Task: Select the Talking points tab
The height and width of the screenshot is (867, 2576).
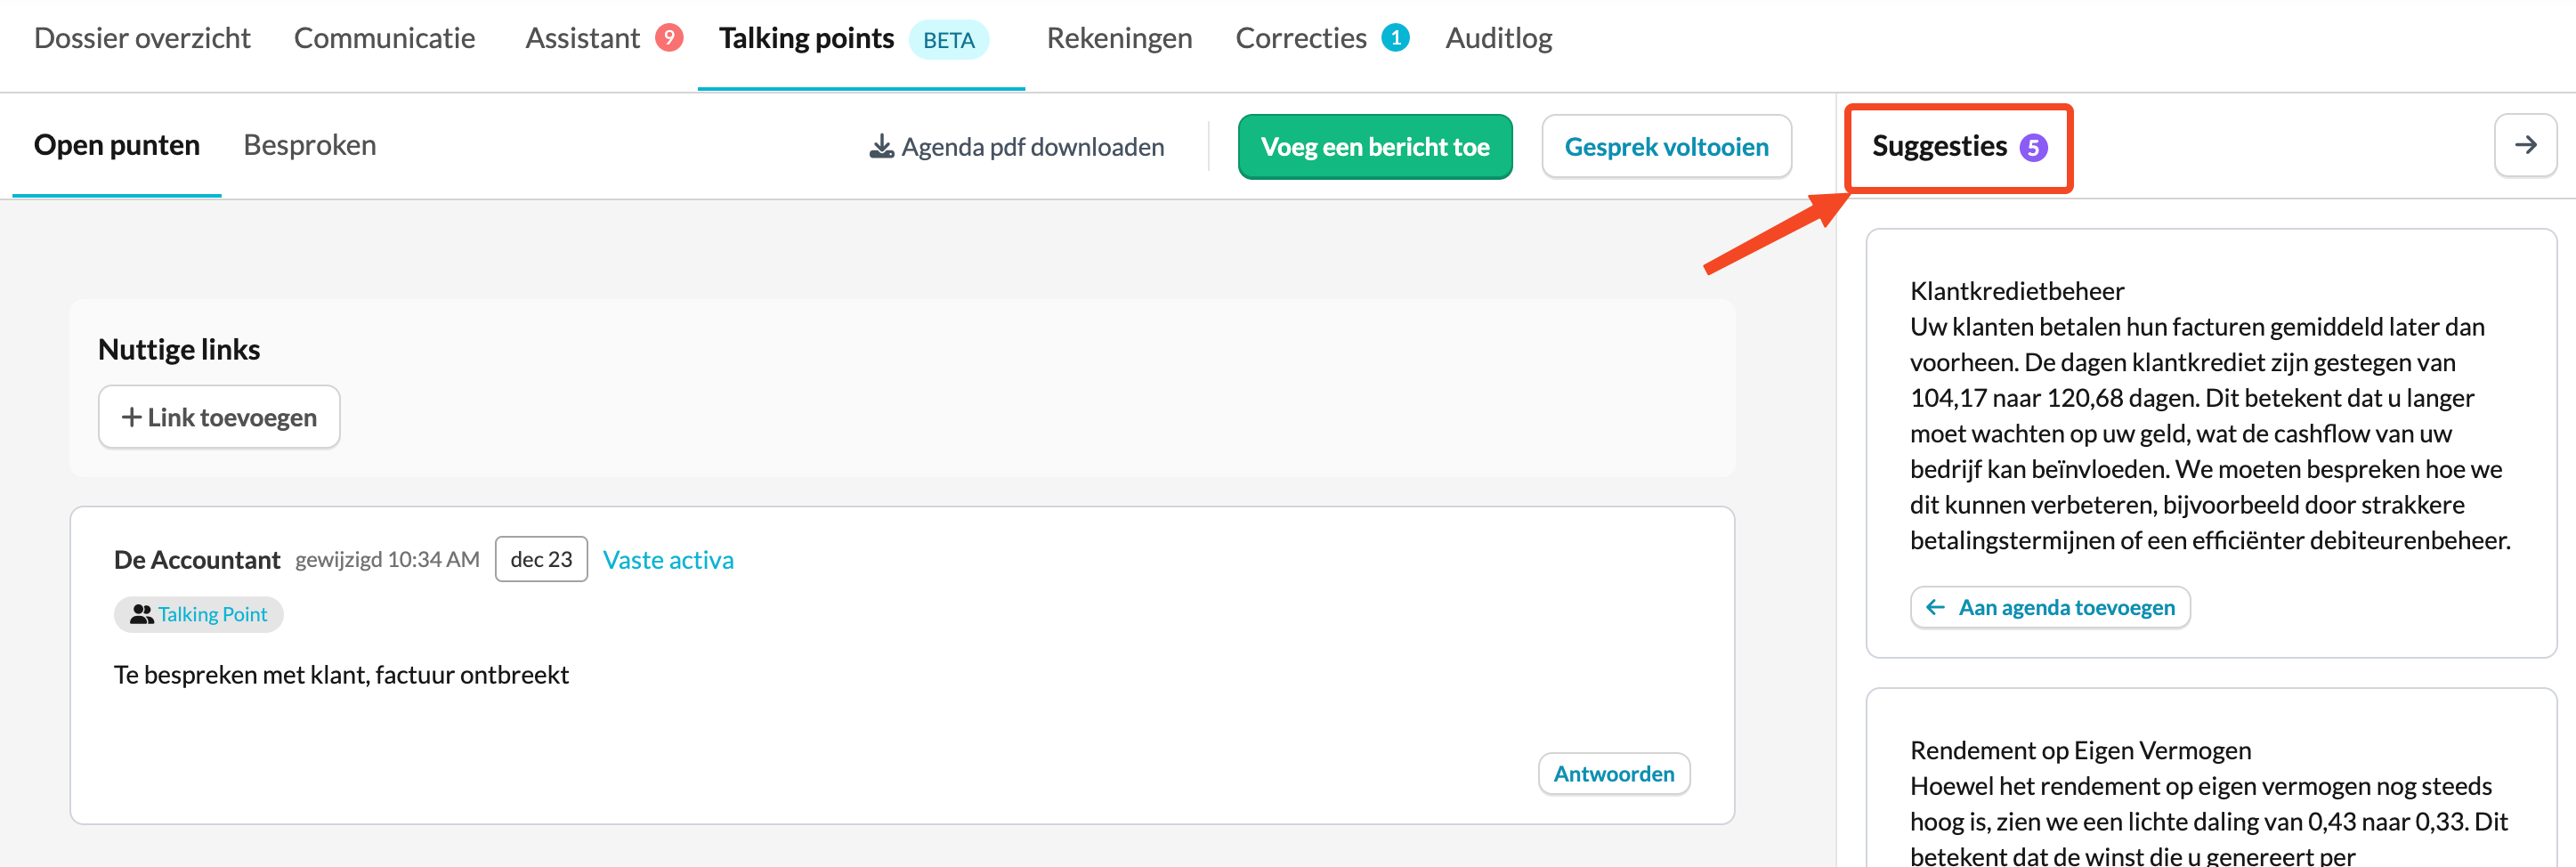Action: point(806,38)
